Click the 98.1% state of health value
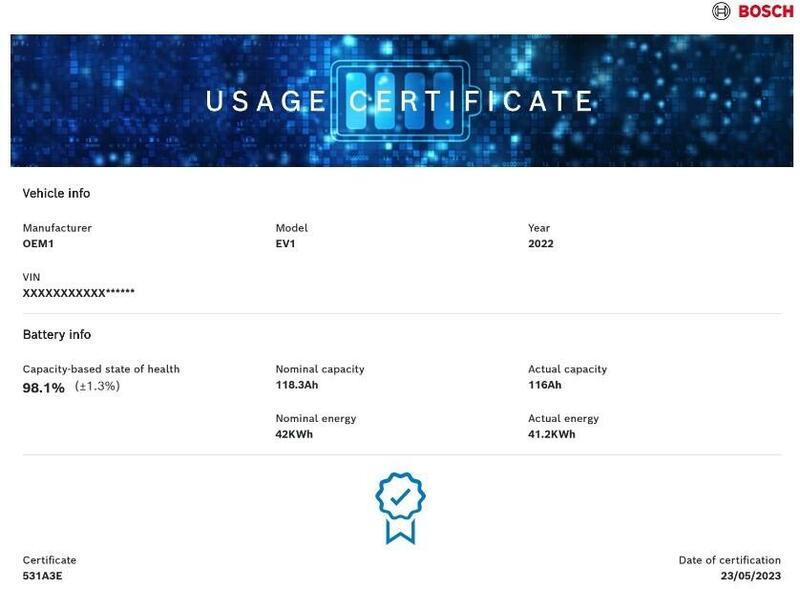Screen dimensions: 800x589 coord(43,388)
